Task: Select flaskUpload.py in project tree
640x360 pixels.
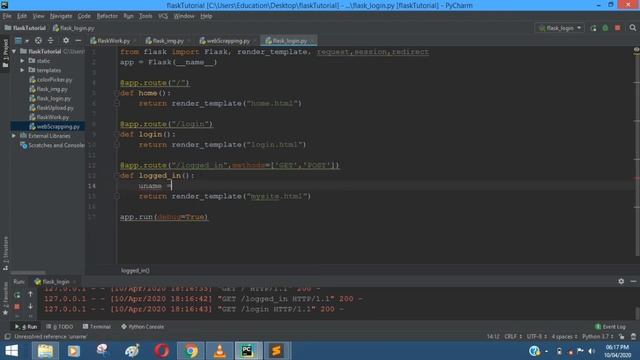Action: pos(52,108)
